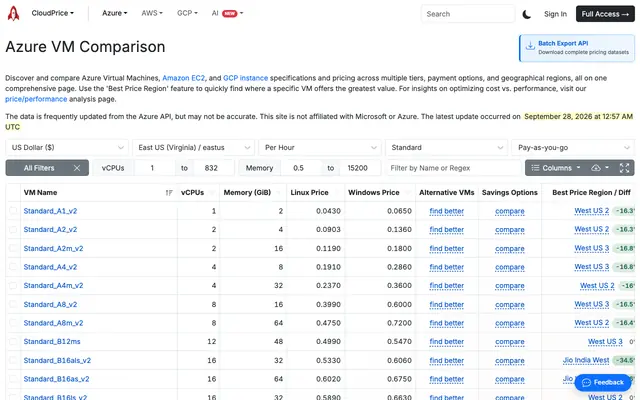Open Standard_B12ms VM link
Image resolution: width=640 pixels, height=400 pixels.
pyautogui.click(x=52, y=342)
